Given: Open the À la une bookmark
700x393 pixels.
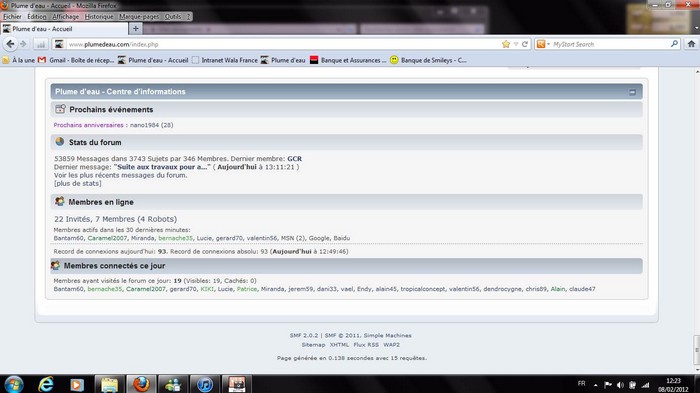Looking at the screenshot, I should coord(19,60).
